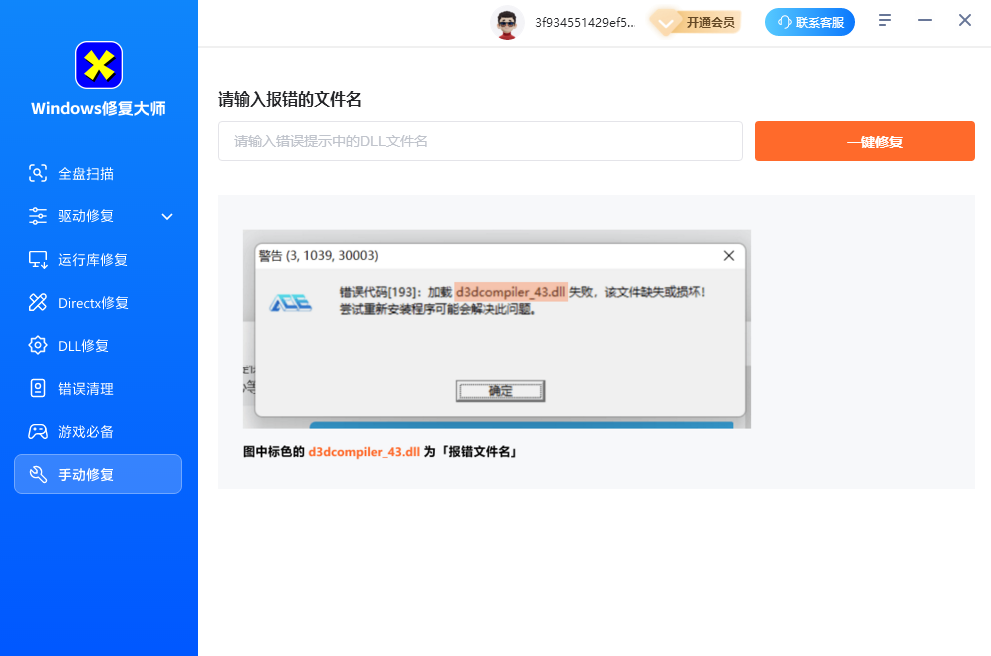Viewport: 991px width, 656px height.
Task: Click the 开通会员 membership button
Action: pyautogui.click(x=696, y=23)
